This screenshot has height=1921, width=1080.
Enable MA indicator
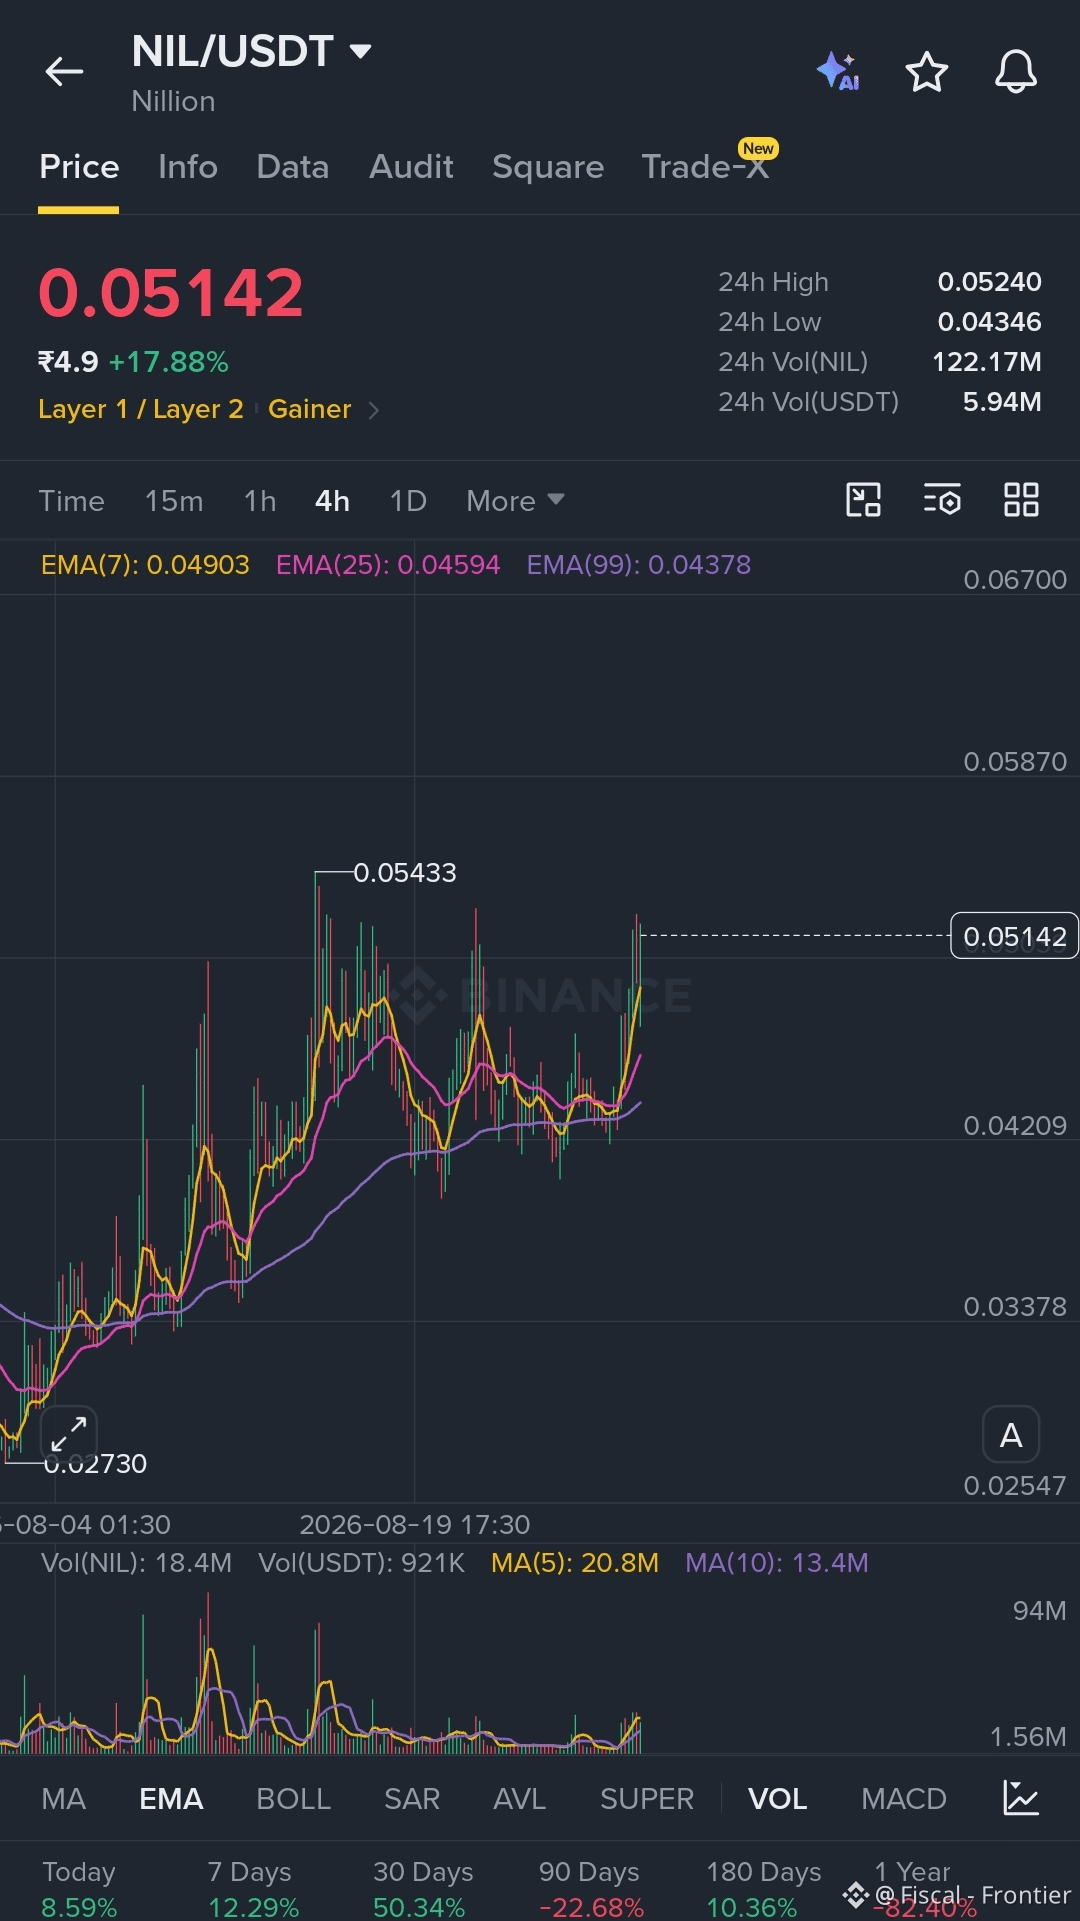pos(64,1799)
